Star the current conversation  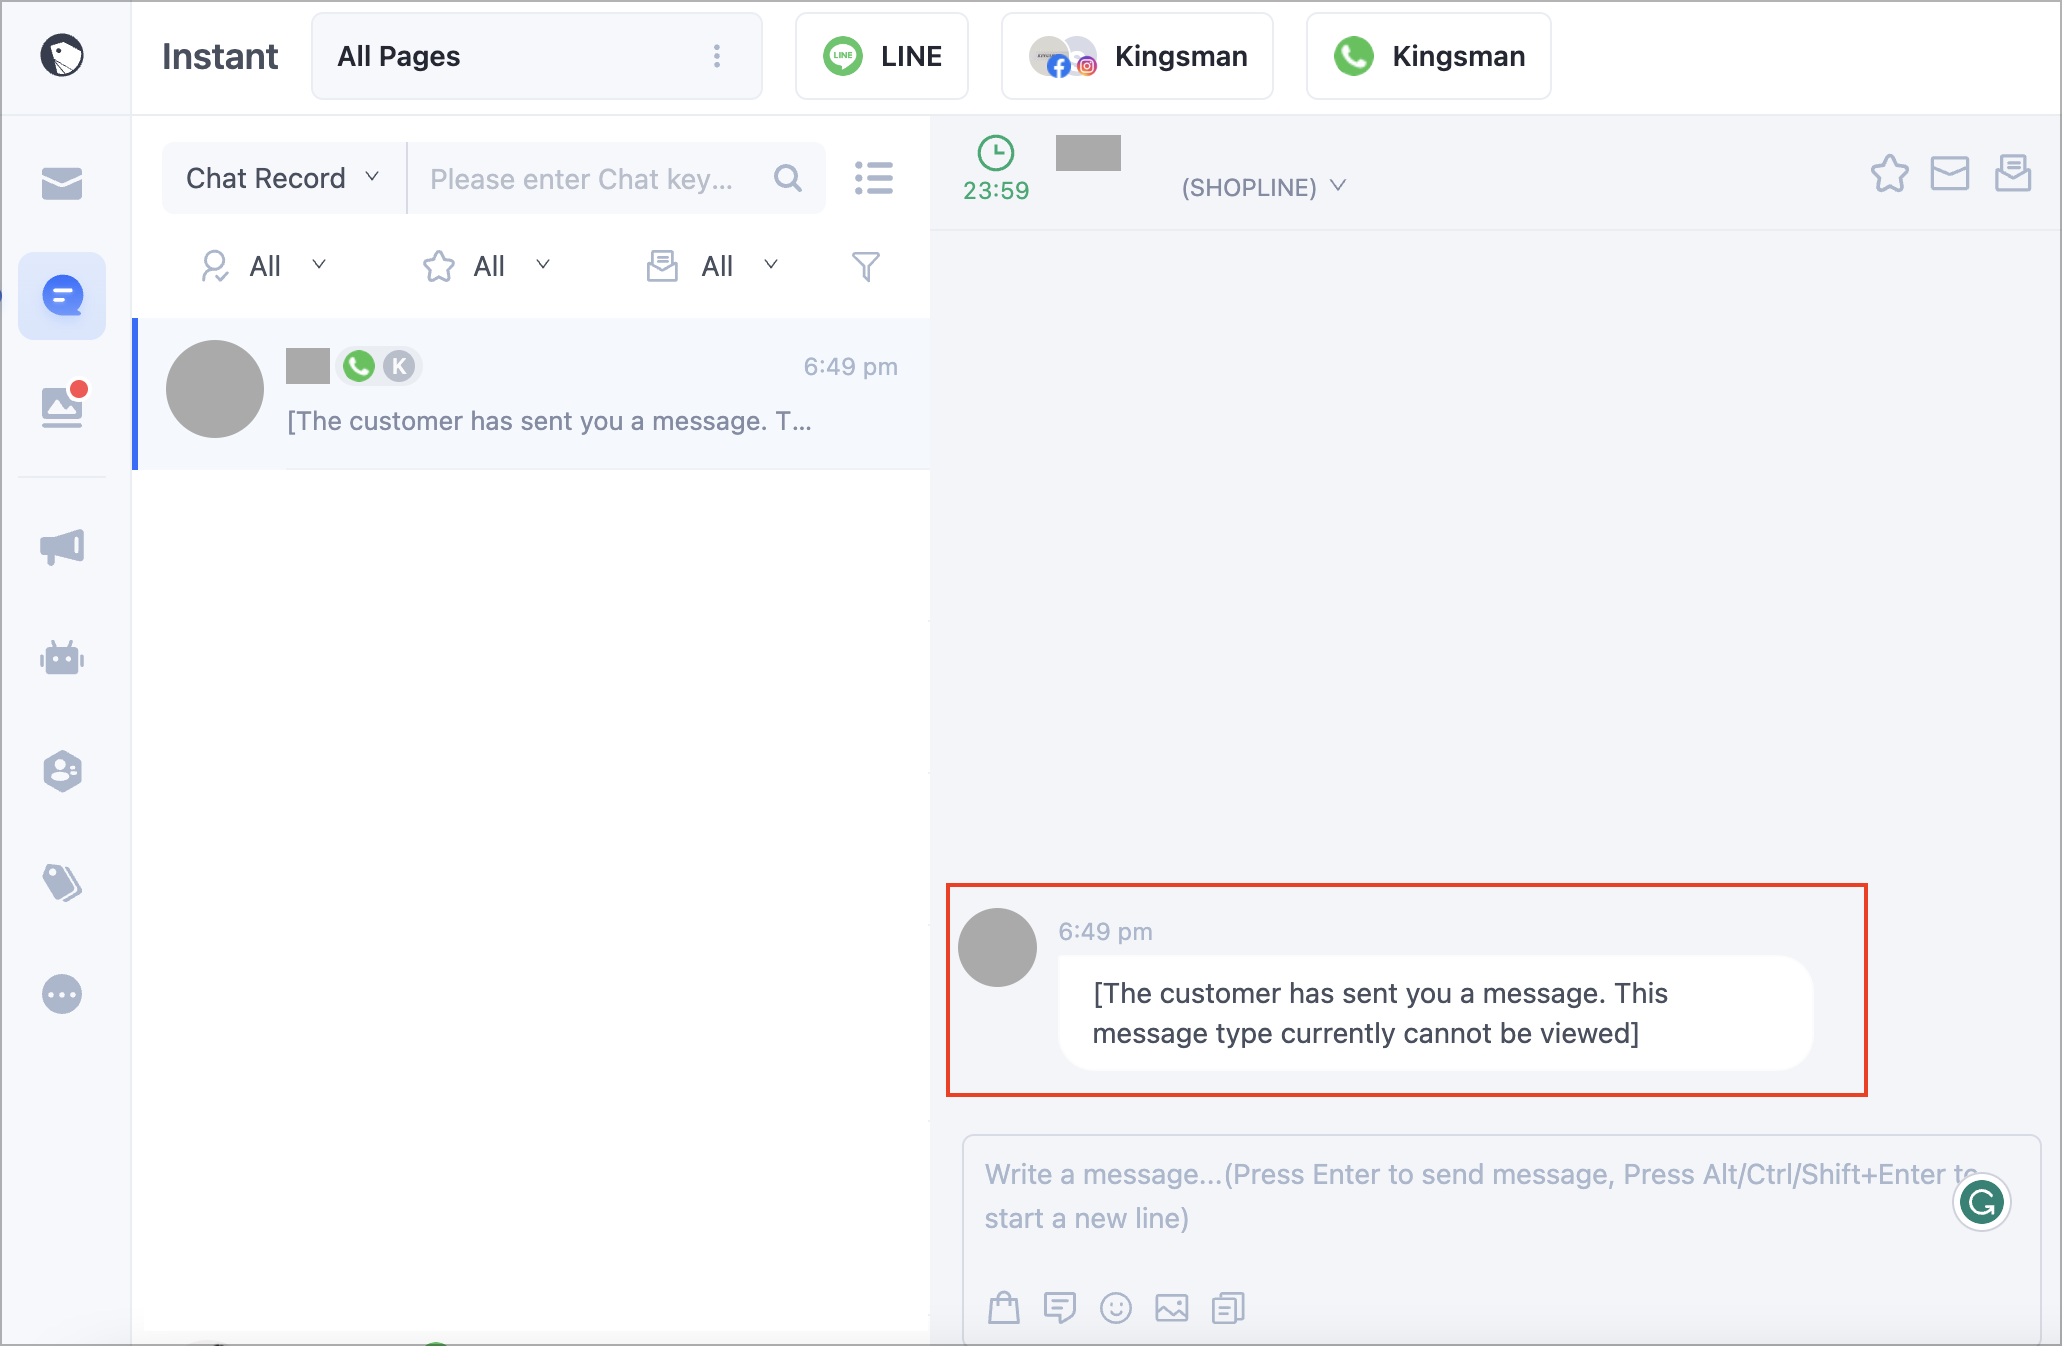1890,174
